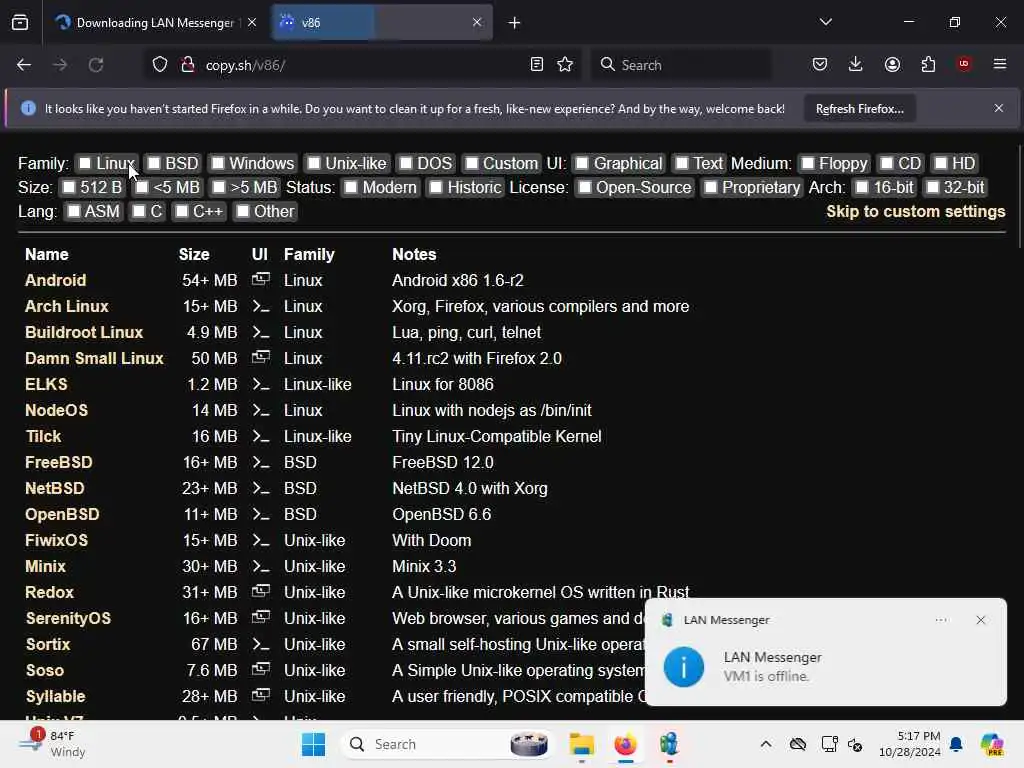
Task: Click the 'Linux for 8086' note
Action: point(443,385)
